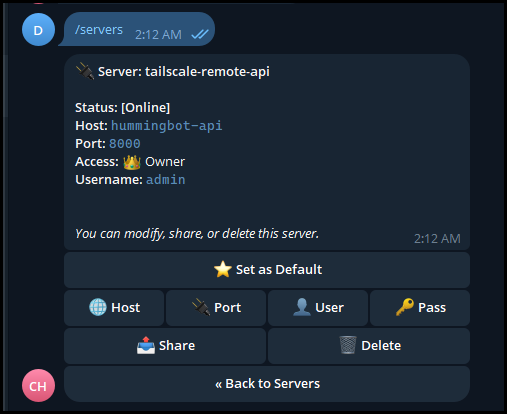Click the crown Owner access text
Viewport: 507px width, 414px height.
[154, 162]
